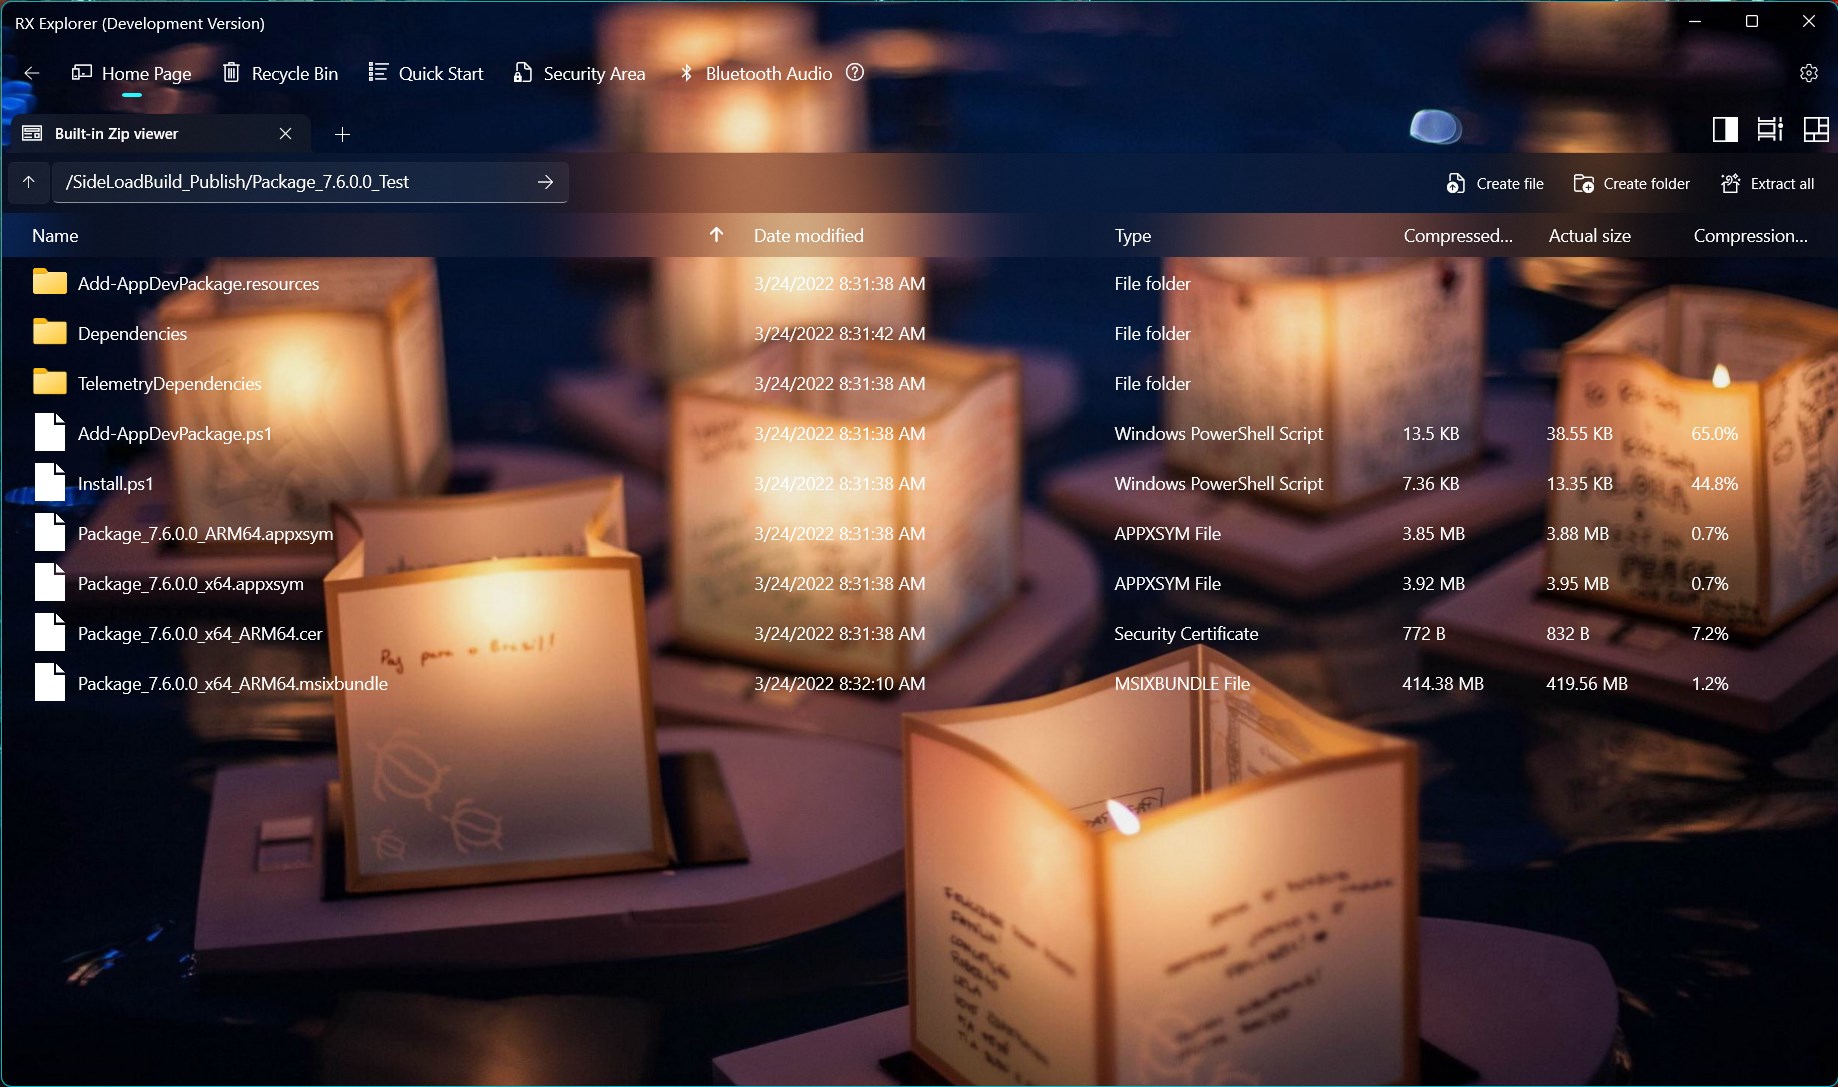The height and width of the screenshot is (1087, 1838).
Task: Close the Built-in Zip viewer tab
Action: click(x=285, y=133)
